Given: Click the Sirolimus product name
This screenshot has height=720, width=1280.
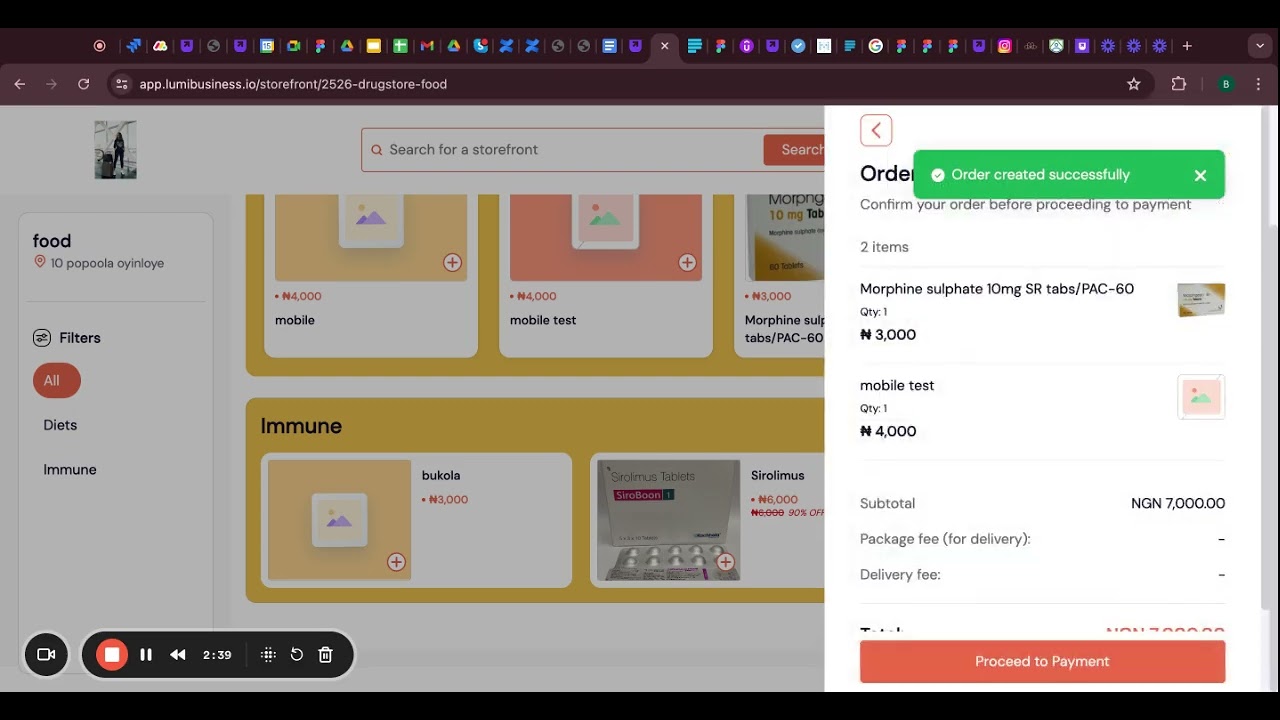Looking at the screenshot, I should [x=778, y=475].
